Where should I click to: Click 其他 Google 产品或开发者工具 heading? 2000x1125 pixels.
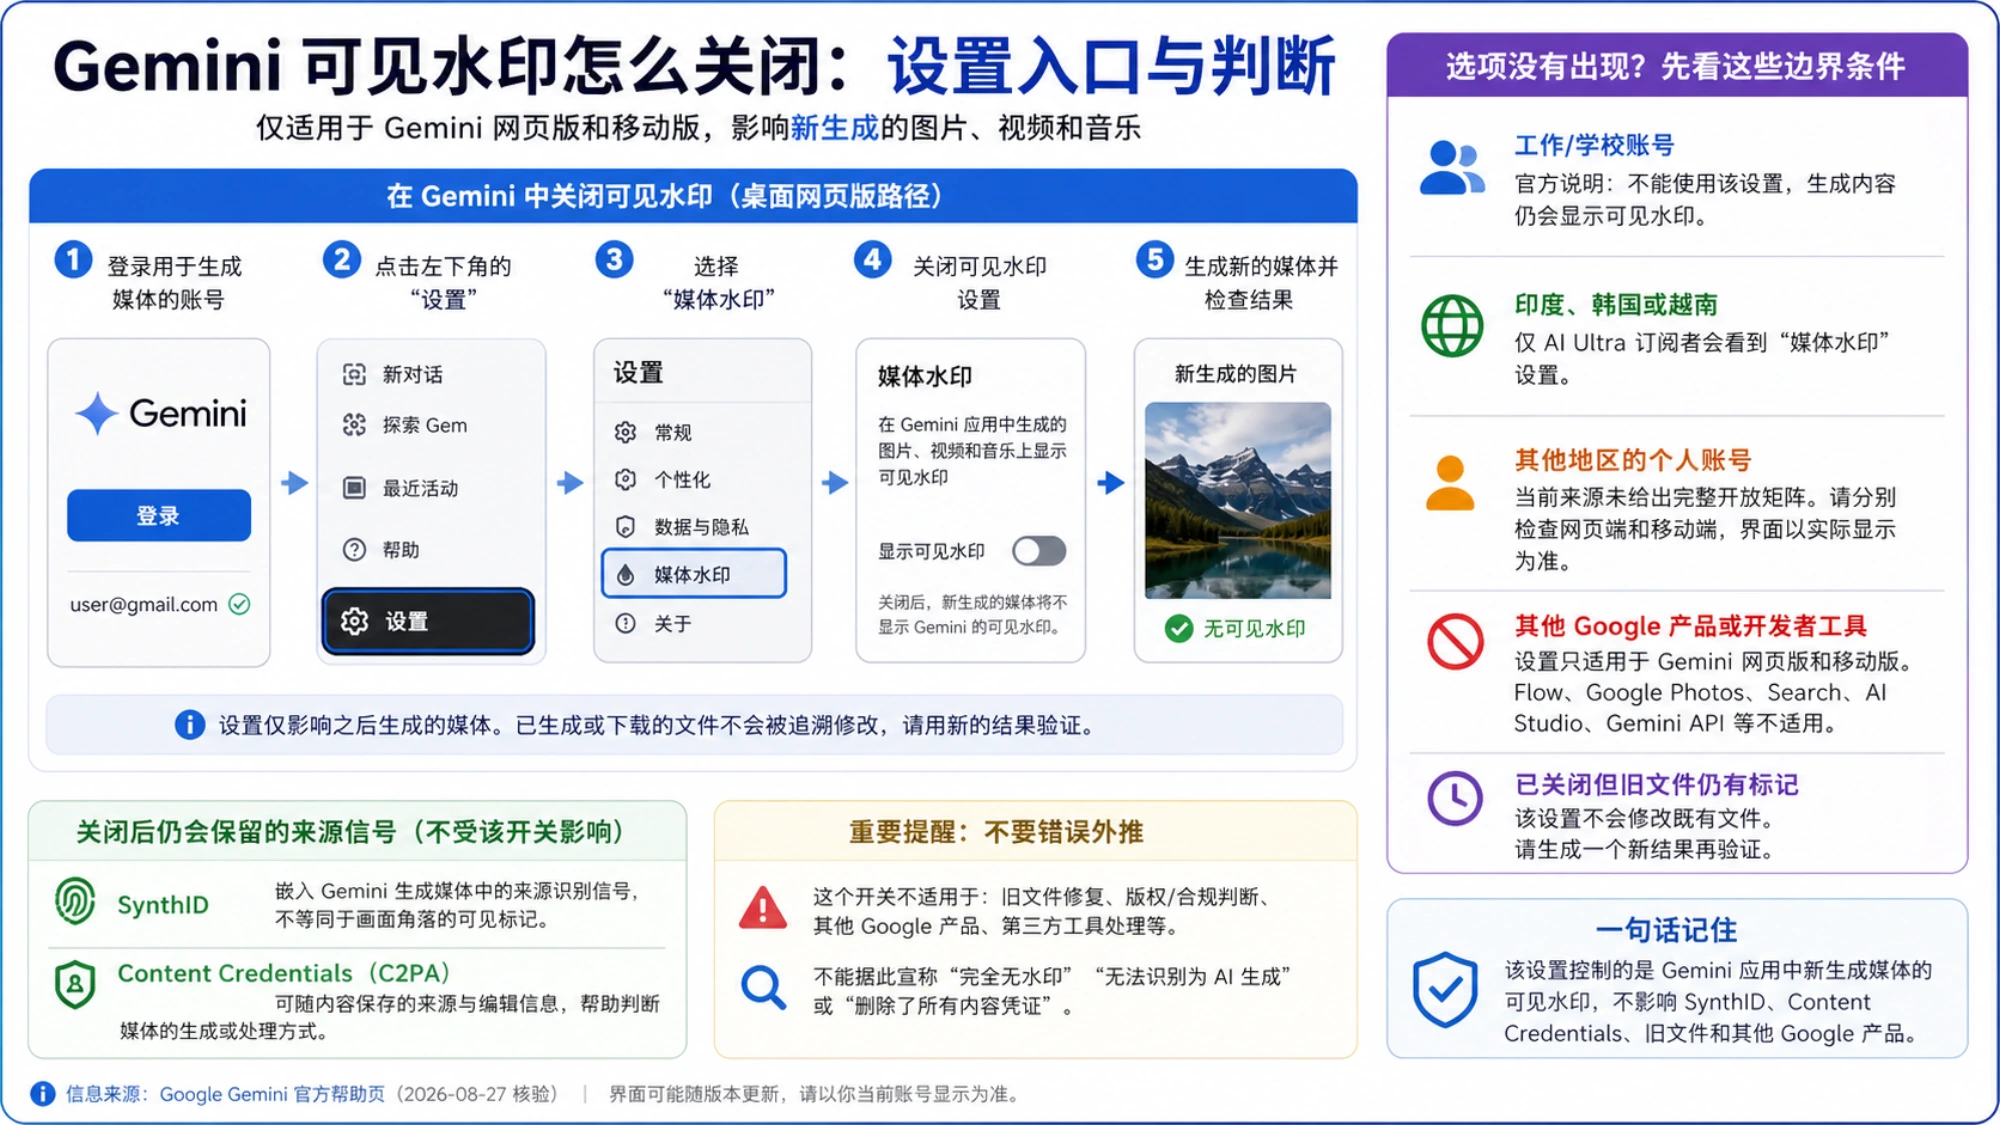point(1690,626)
